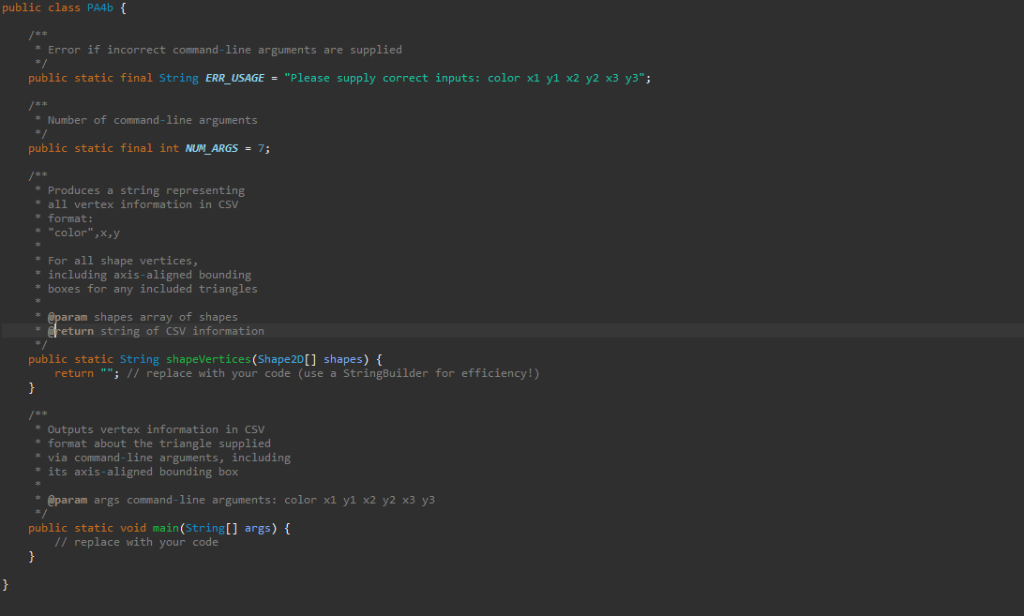1024x616 pixels.
Task: Click the ERR_USAGE constant name
Action: point(234,78)
